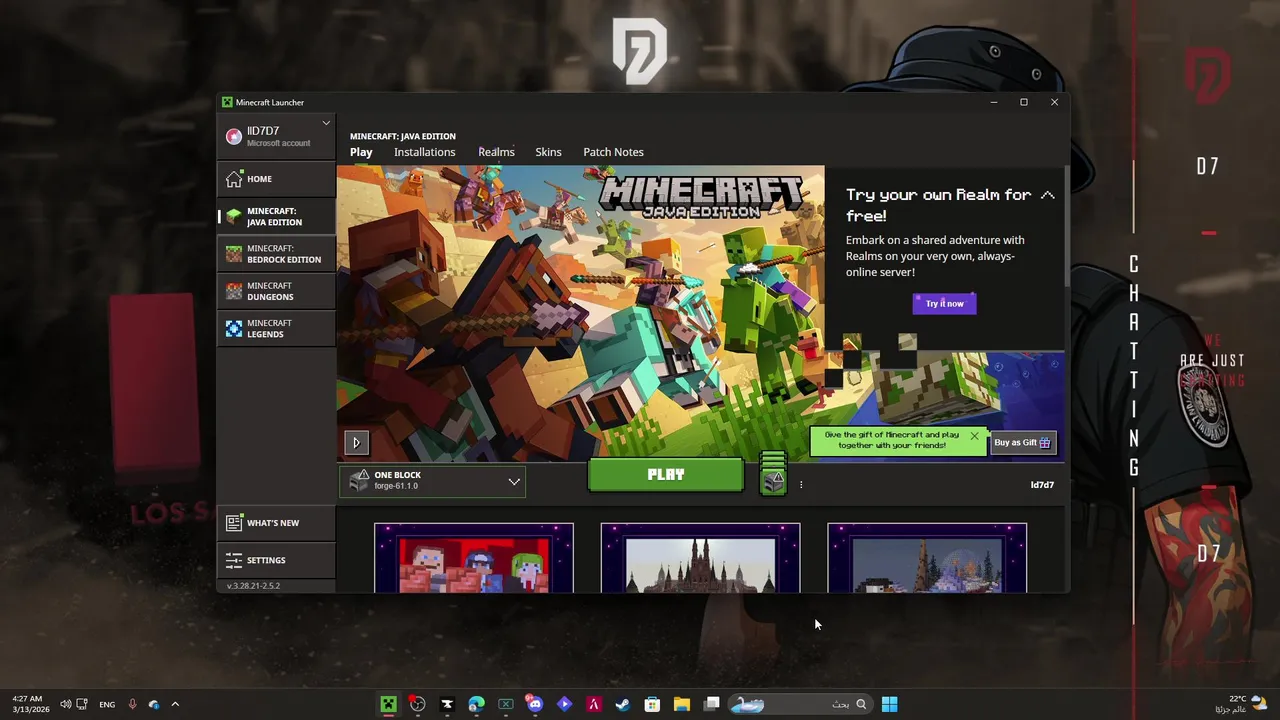Open What's New section
Viewport: 1280px width, 720px height.
(x=276, y=523)
